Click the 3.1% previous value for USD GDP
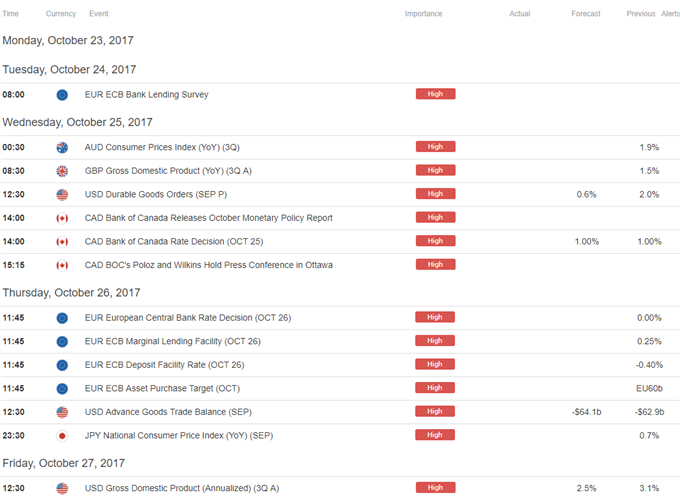This screenshot has height=499, width=680. click(649, 488)
